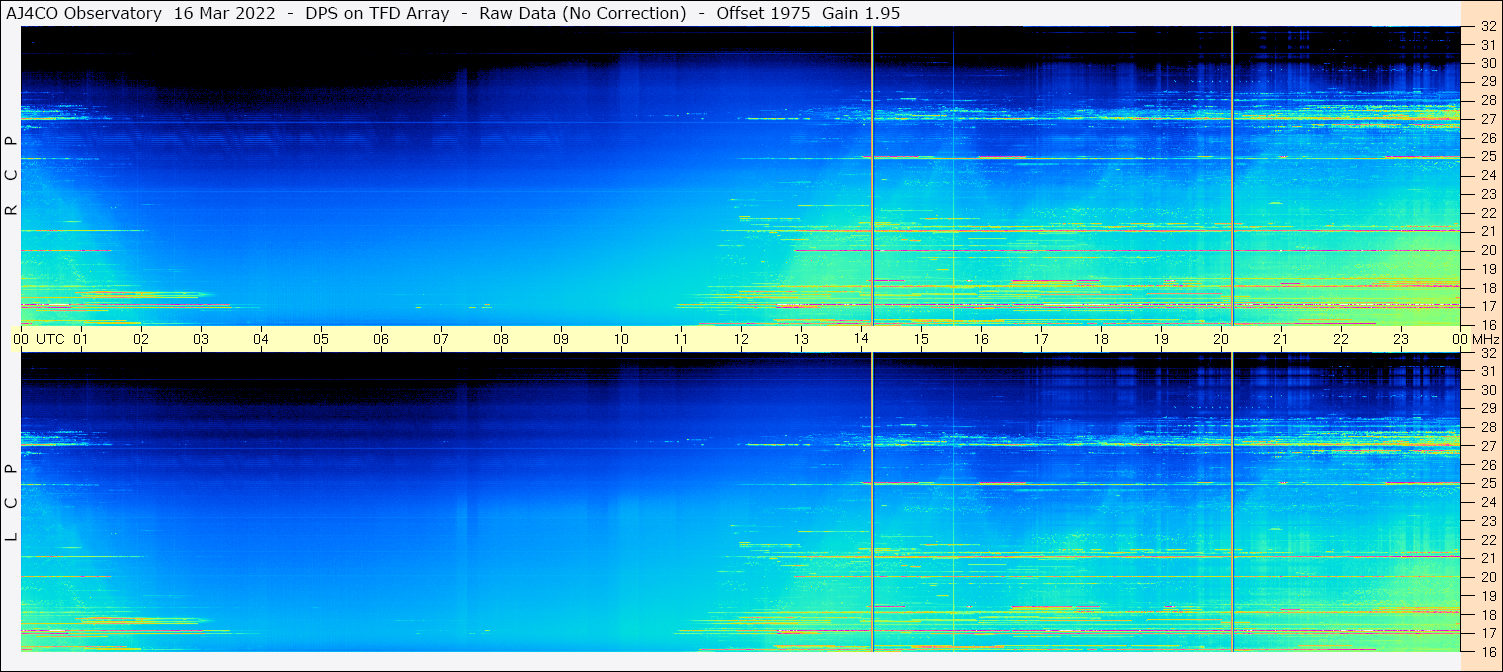This screenshot has width=1503, height=672.
Task: Click the 'Offset 1975' header value
Action: click(763, 13)
